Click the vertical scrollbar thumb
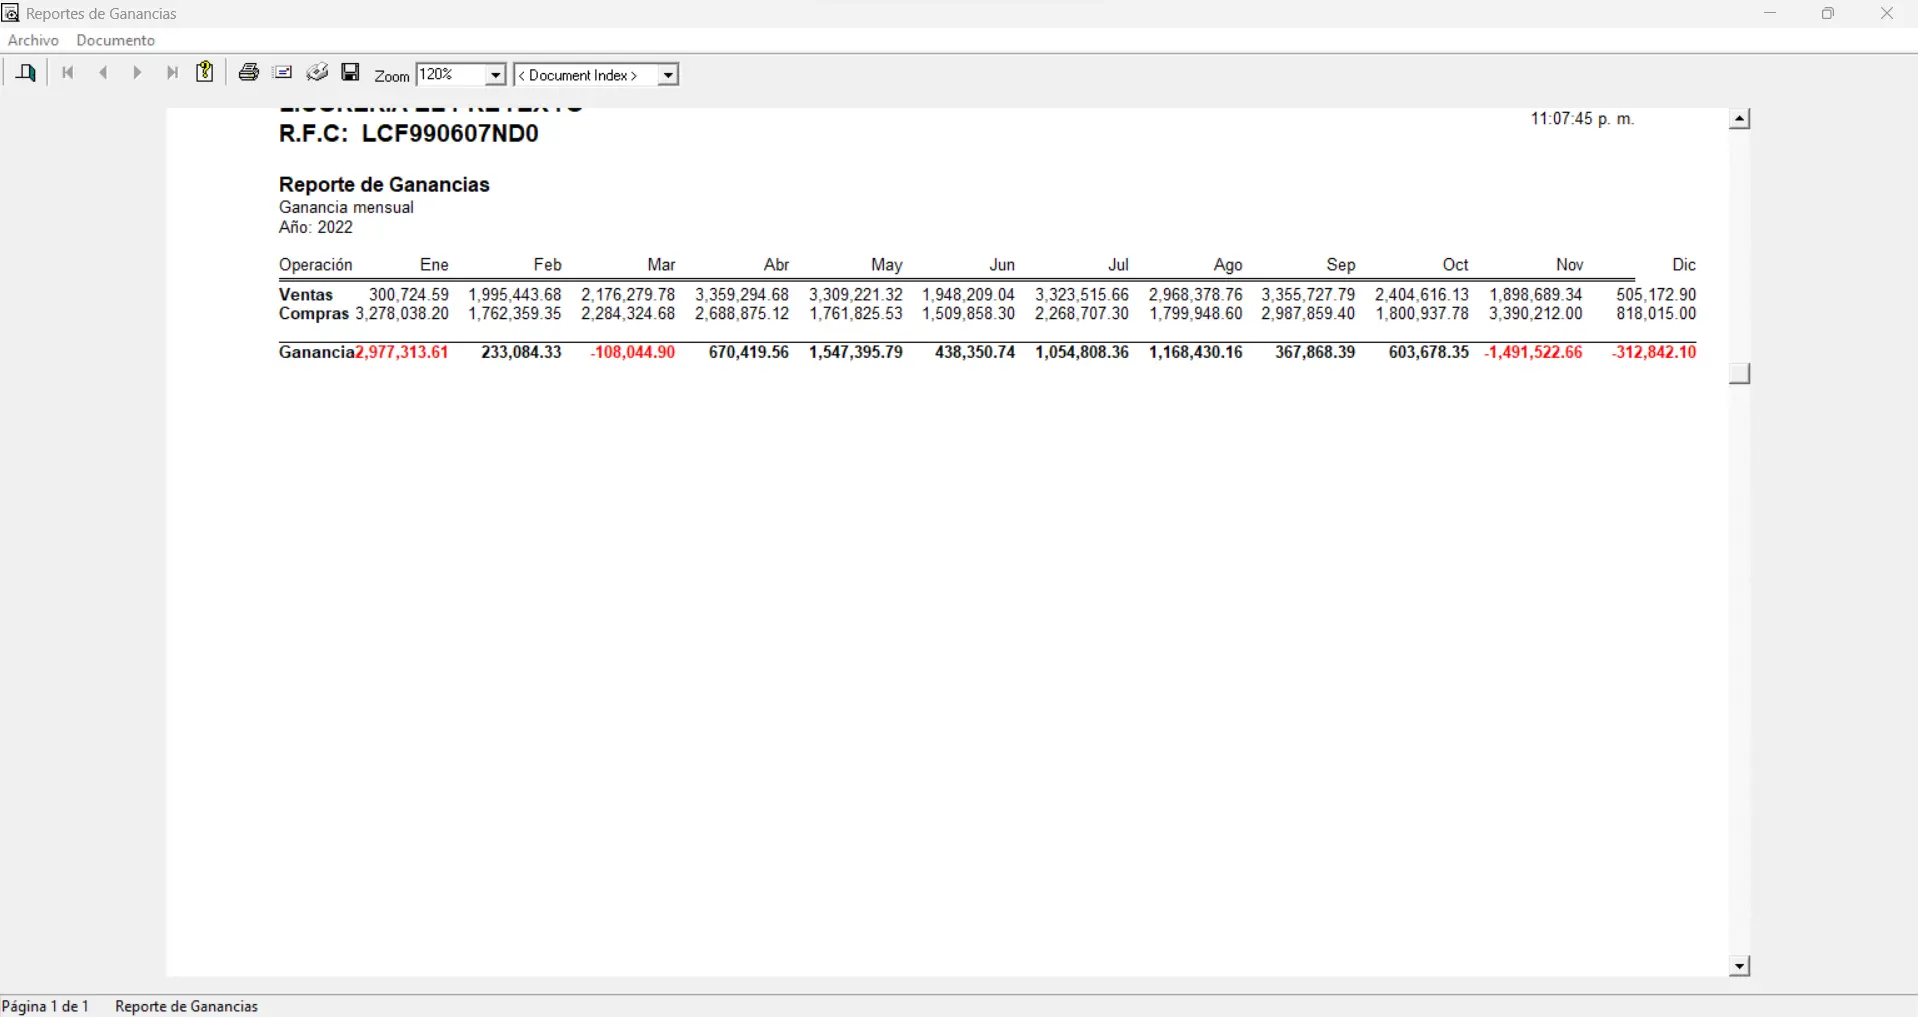The image size is (1918, 1017). [x=1740, y=373]
